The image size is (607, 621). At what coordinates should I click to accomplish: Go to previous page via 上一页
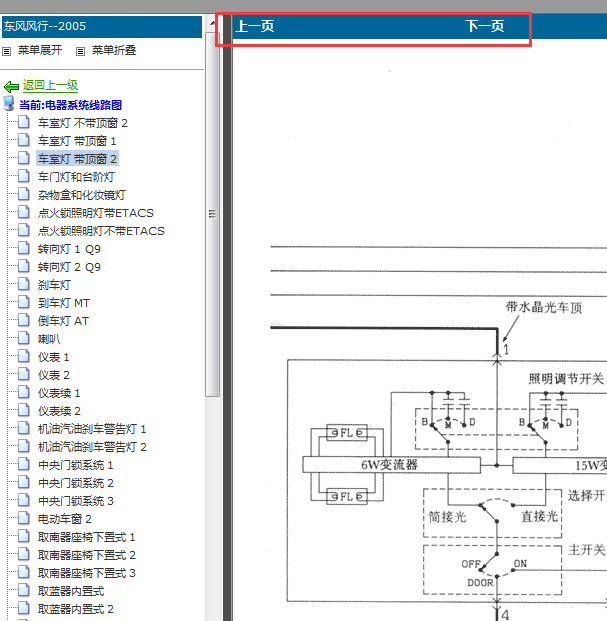point(255,26)
